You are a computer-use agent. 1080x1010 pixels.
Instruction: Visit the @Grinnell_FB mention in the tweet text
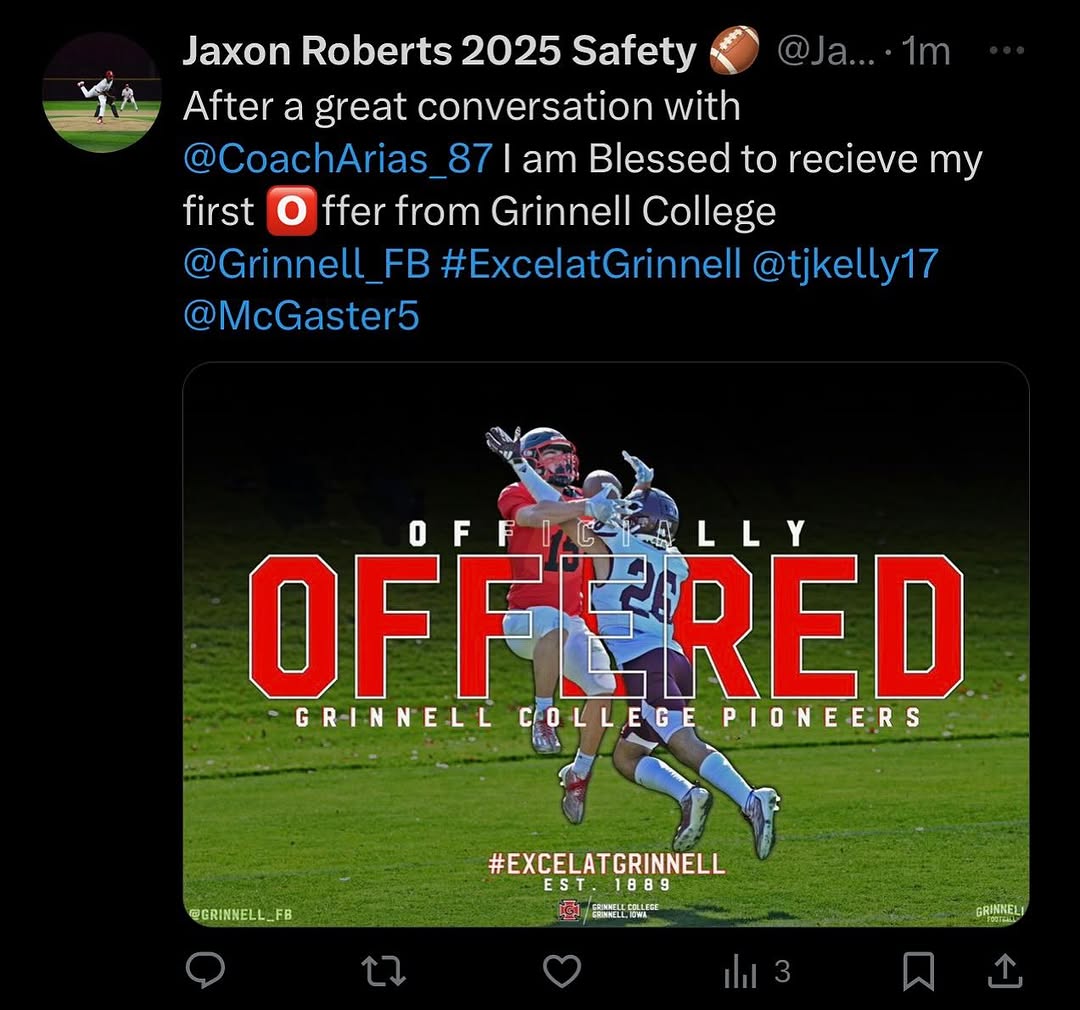click(x=306, y=264)
